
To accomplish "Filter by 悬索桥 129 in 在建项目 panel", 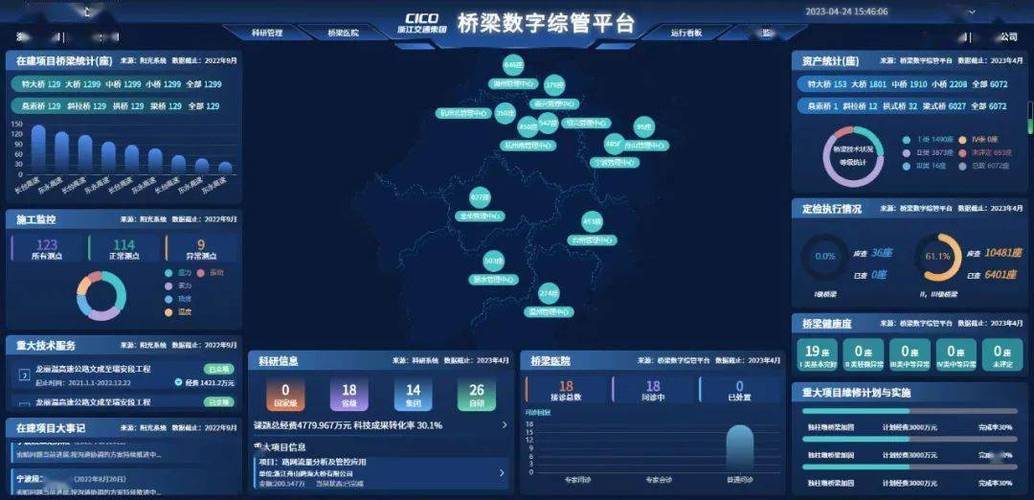I will (x=41, y=106).
